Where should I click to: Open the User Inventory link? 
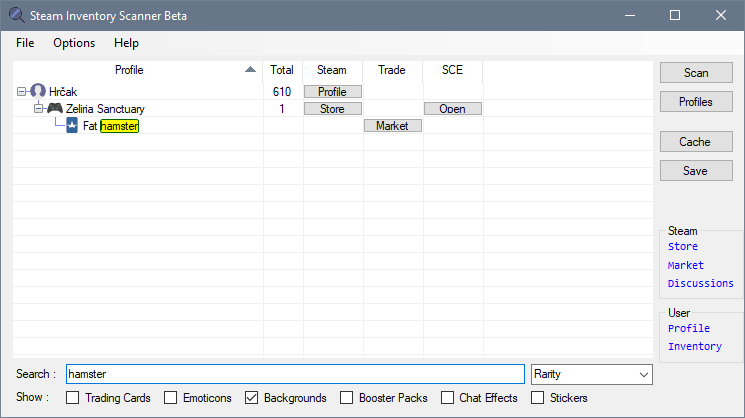point(695,346)
